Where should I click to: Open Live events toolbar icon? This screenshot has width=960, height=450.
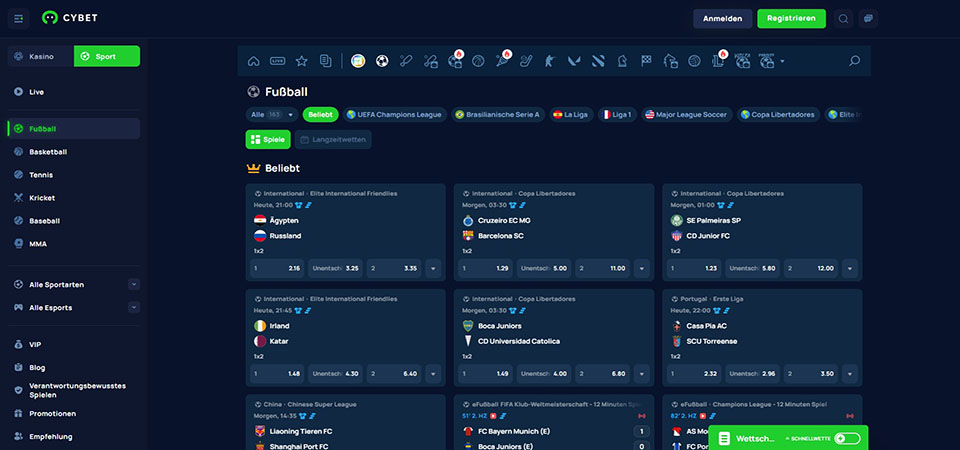278,61
